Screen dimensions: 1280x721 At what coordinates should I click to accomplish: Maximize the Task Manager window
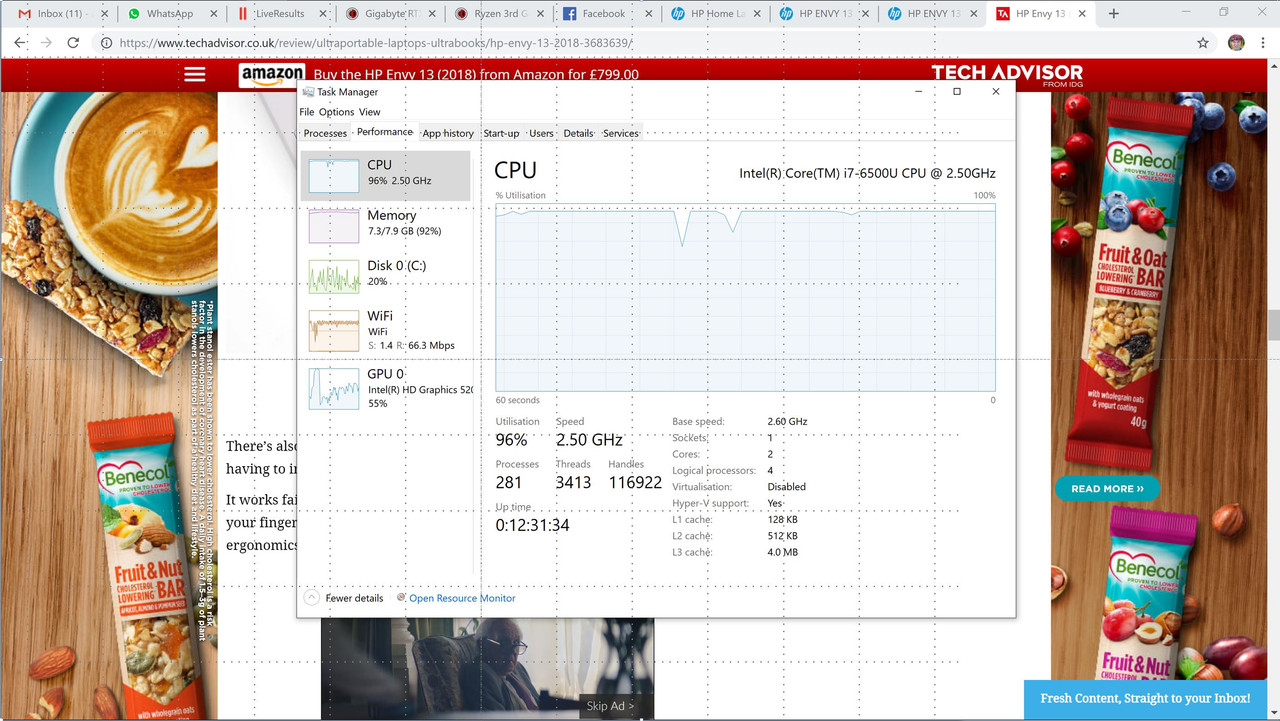coord(957,92)
